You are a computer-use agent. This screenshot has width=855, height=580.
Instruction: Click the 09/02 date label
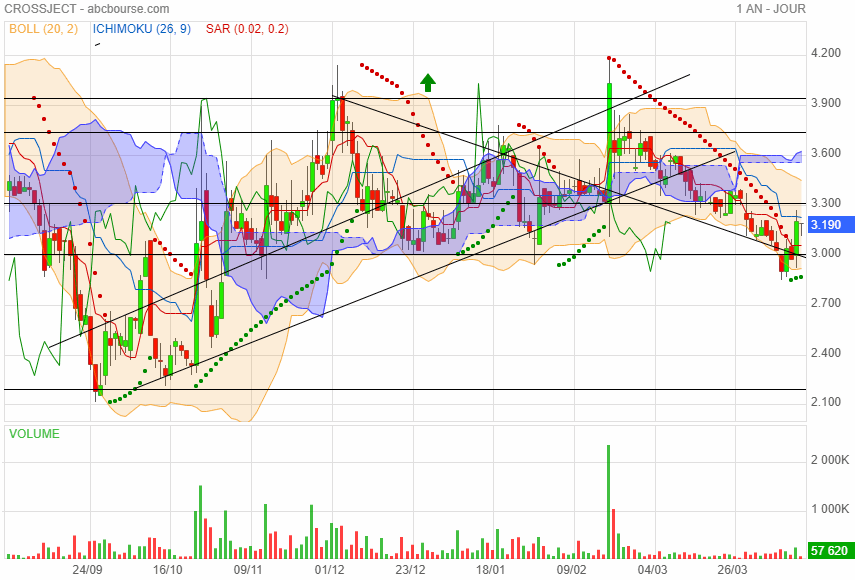point(571,570)
